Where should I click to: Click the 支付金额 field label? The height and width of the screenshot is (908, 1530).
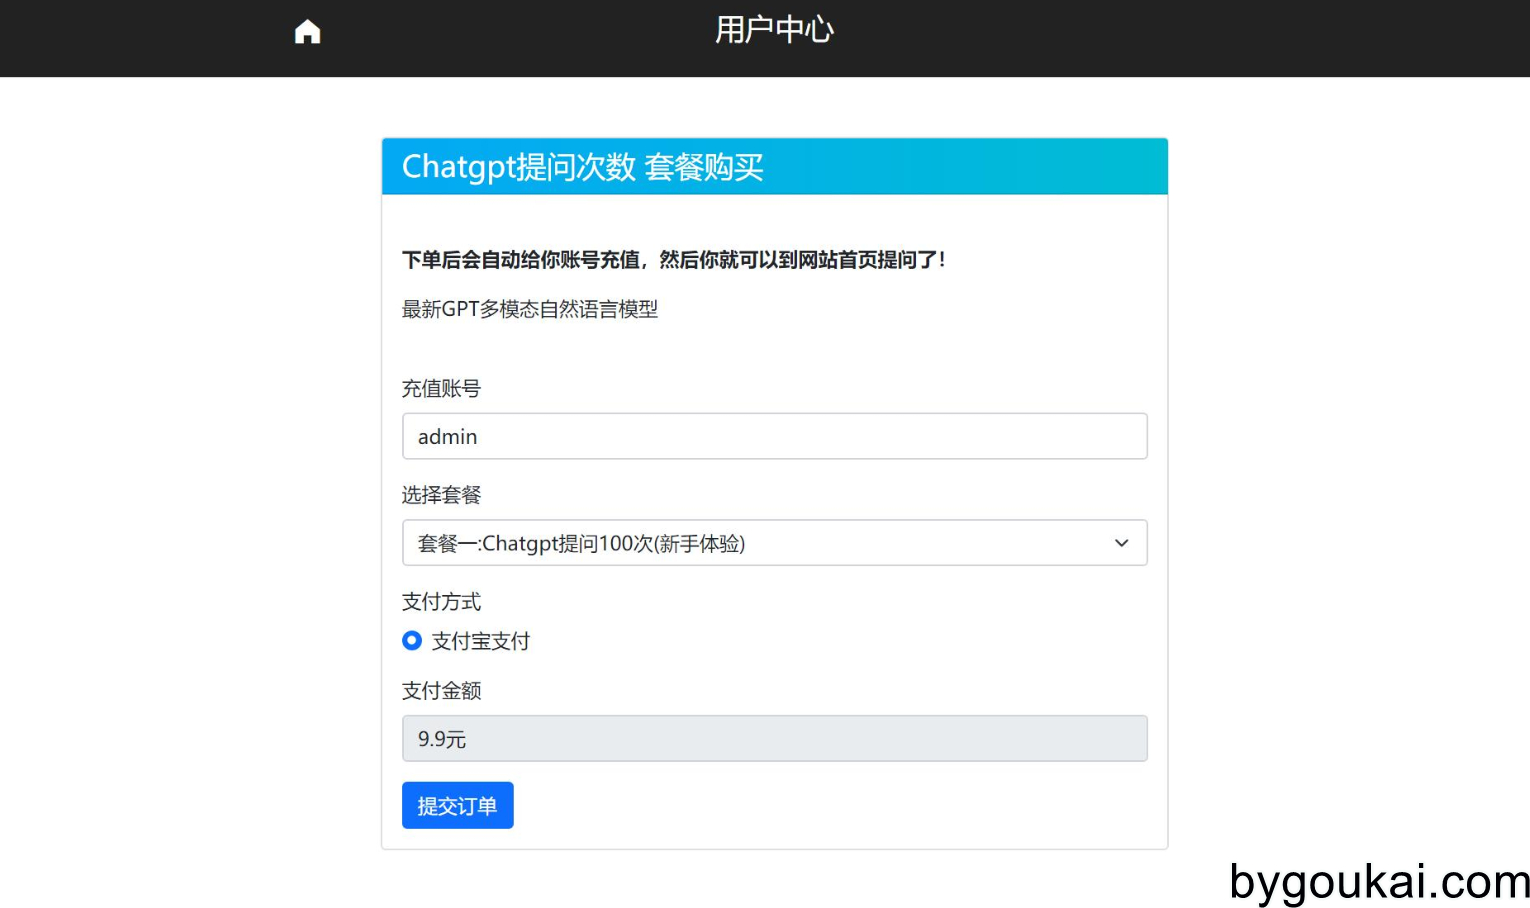[441, 691]
